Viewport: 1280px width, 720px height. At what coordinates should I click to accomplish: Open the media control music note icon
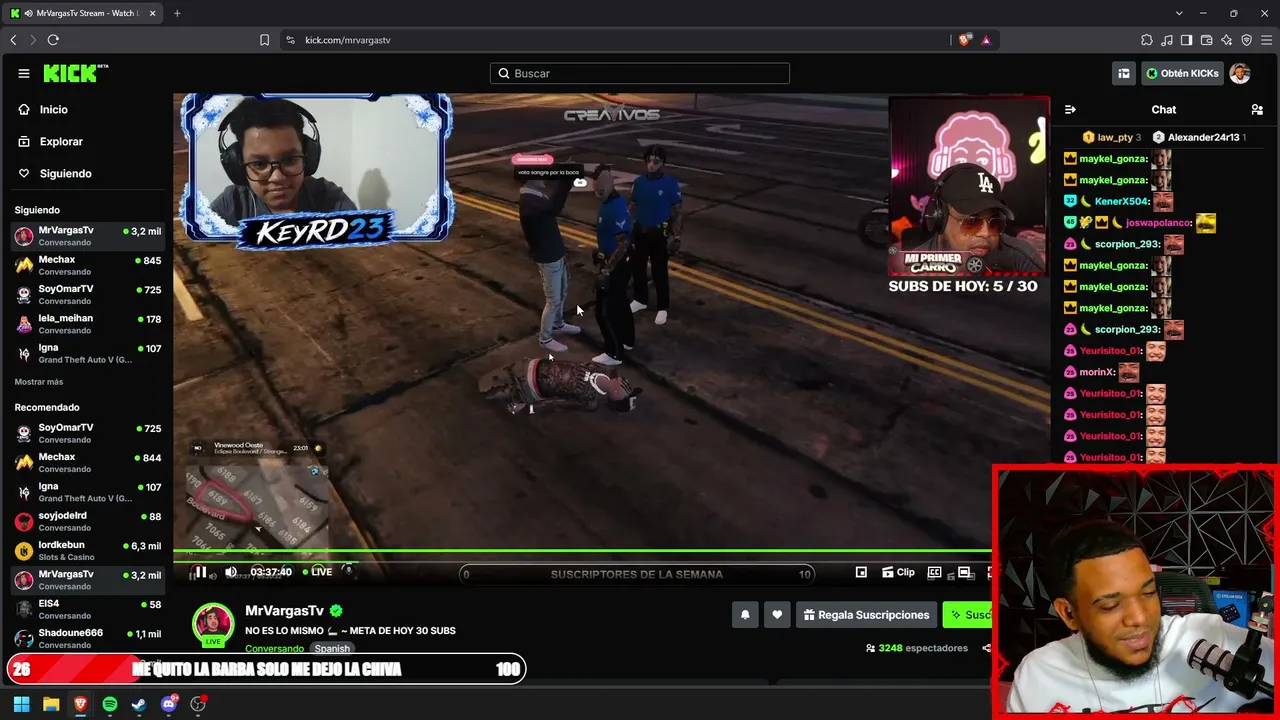coord(1167,40)
